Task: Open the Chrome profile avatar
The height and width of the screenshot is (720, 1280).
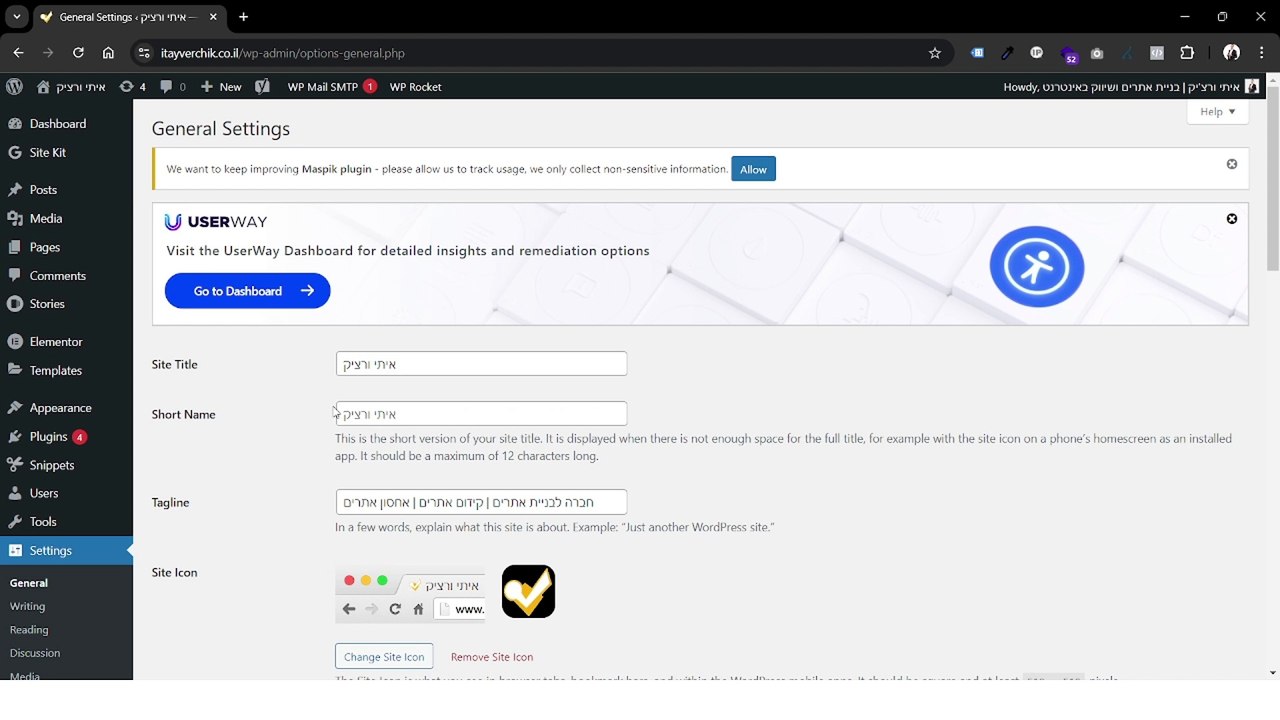Action: pyautogui.click(x=1231, y=53)
